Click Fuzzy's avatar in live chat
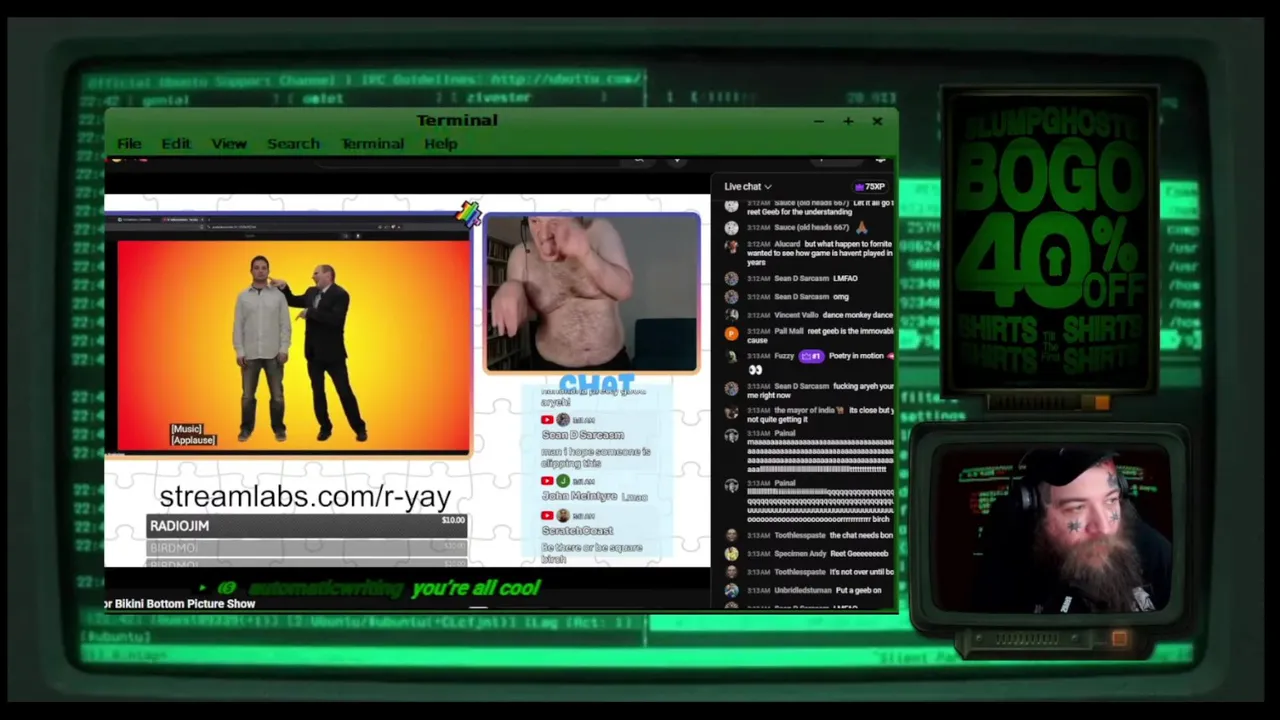The height and width of the screenshot is (720, 1280). click(x=731, y=356)
